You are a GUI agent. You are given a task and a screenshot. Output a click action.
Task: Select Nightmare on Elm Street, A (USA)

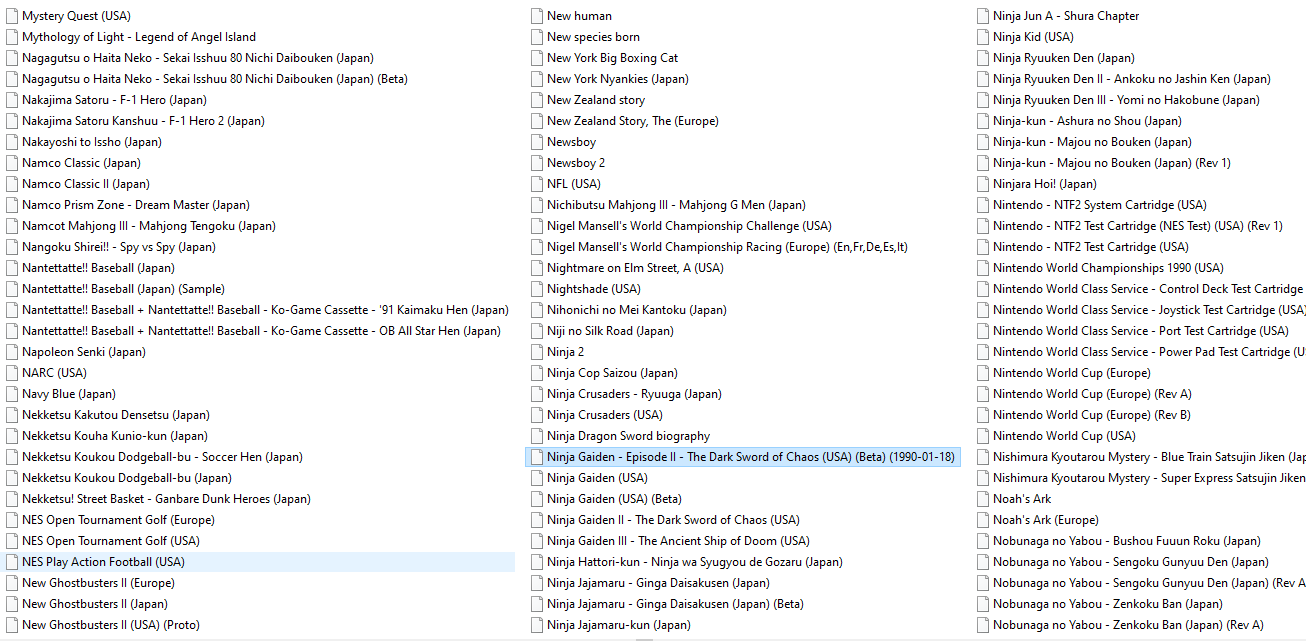click(x=635, y=268)
